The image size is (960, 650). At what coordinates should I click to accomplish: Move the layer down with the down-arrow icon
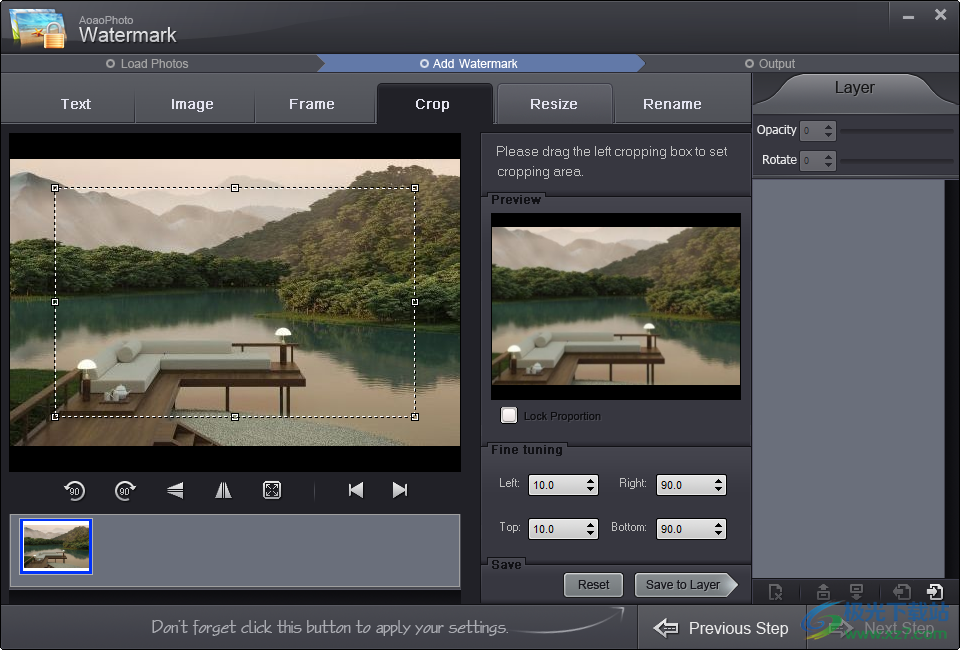(x=857, y=592)
